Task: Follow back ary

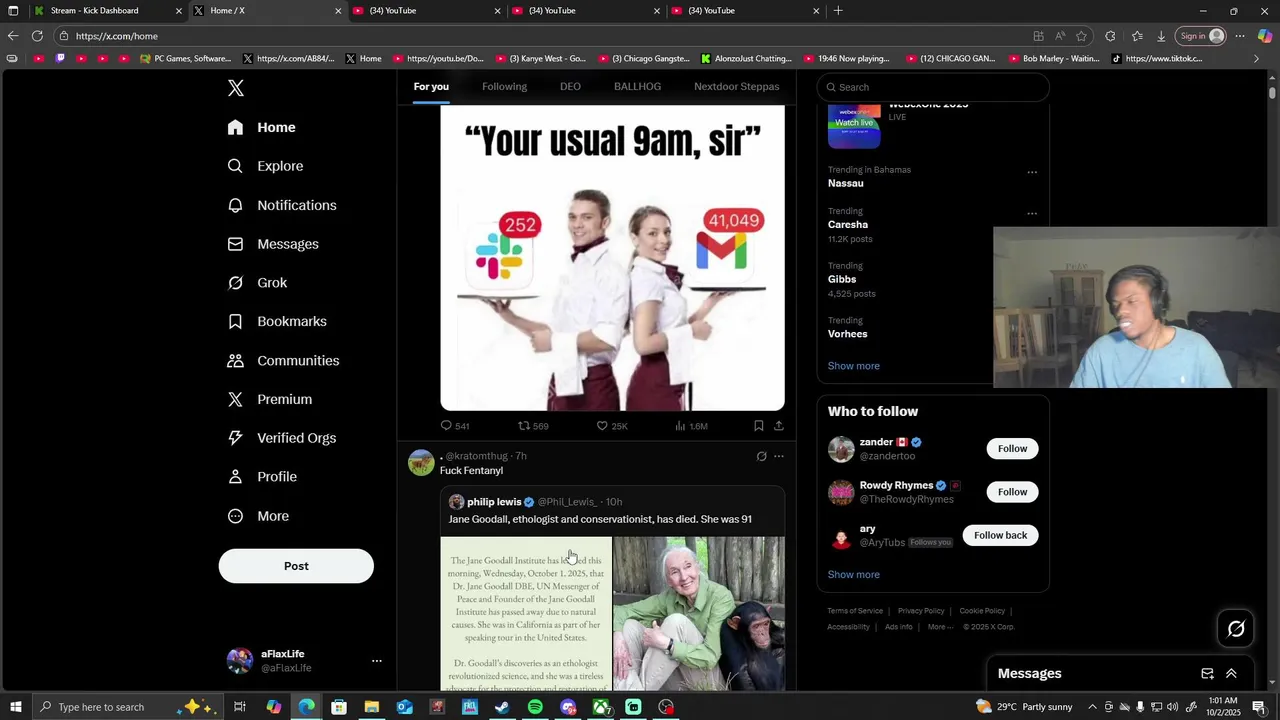Action: tap(1000, 535)
